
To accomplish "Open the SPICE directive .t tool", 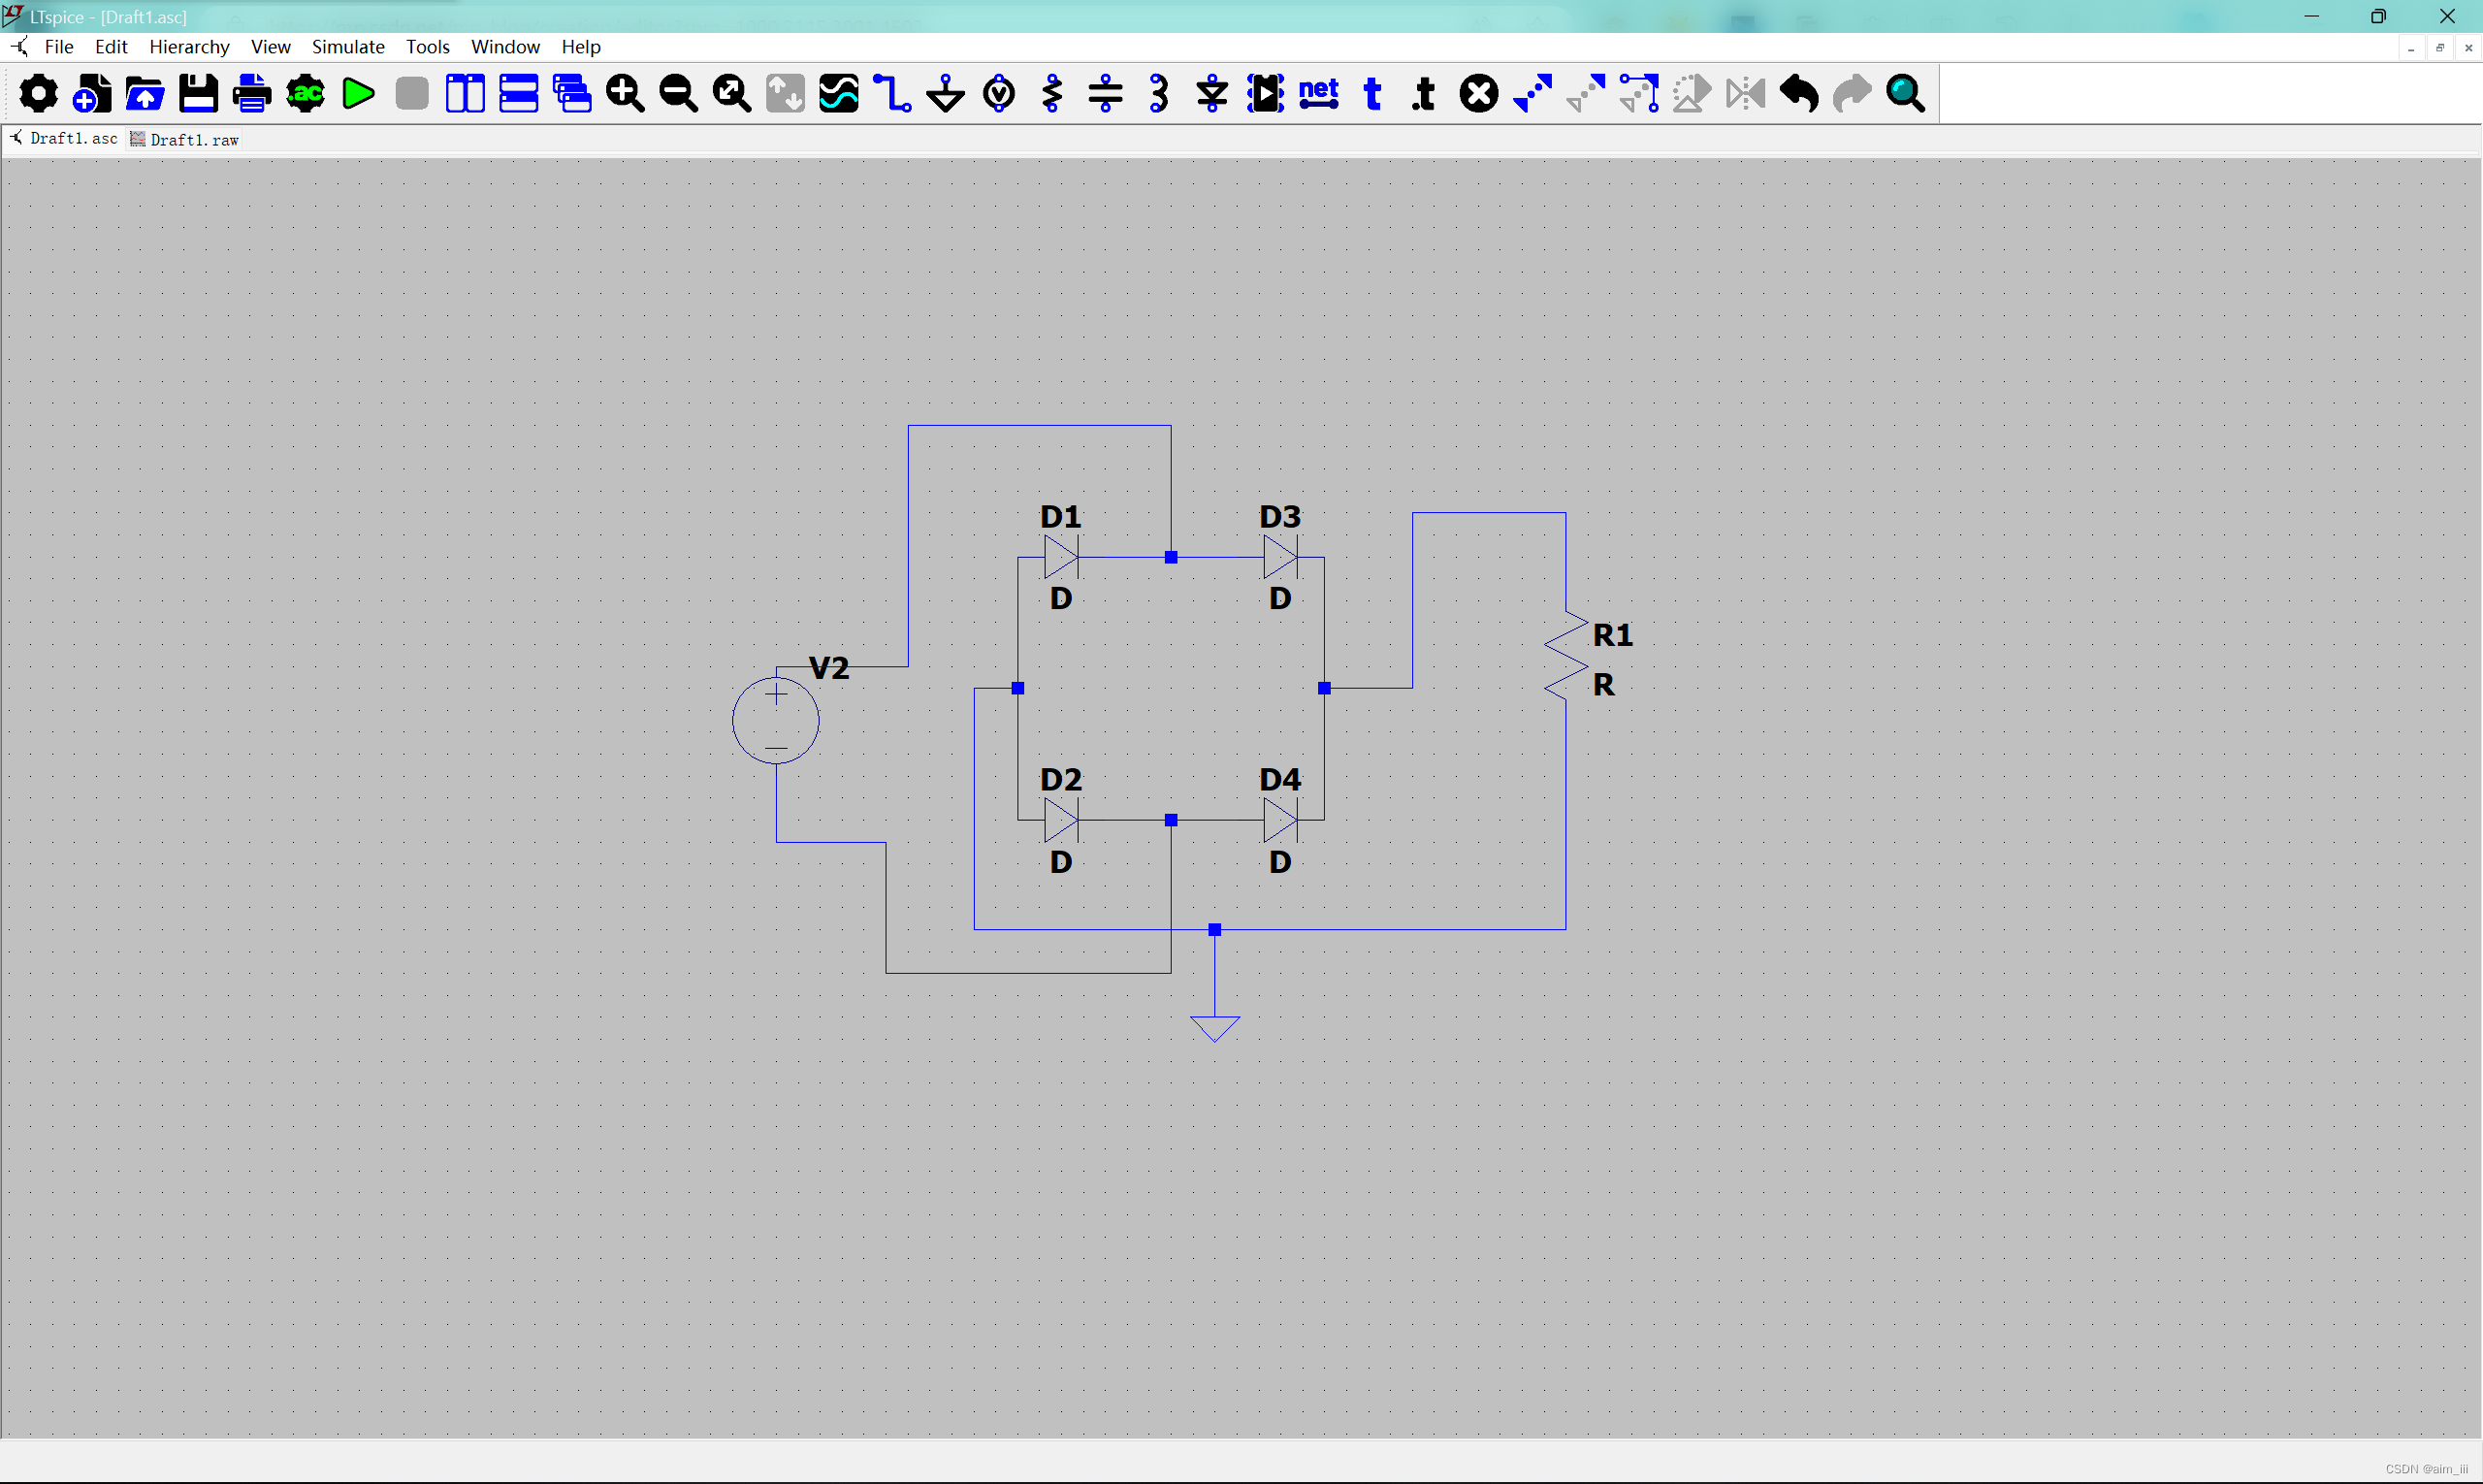I will click(1424, 94).
